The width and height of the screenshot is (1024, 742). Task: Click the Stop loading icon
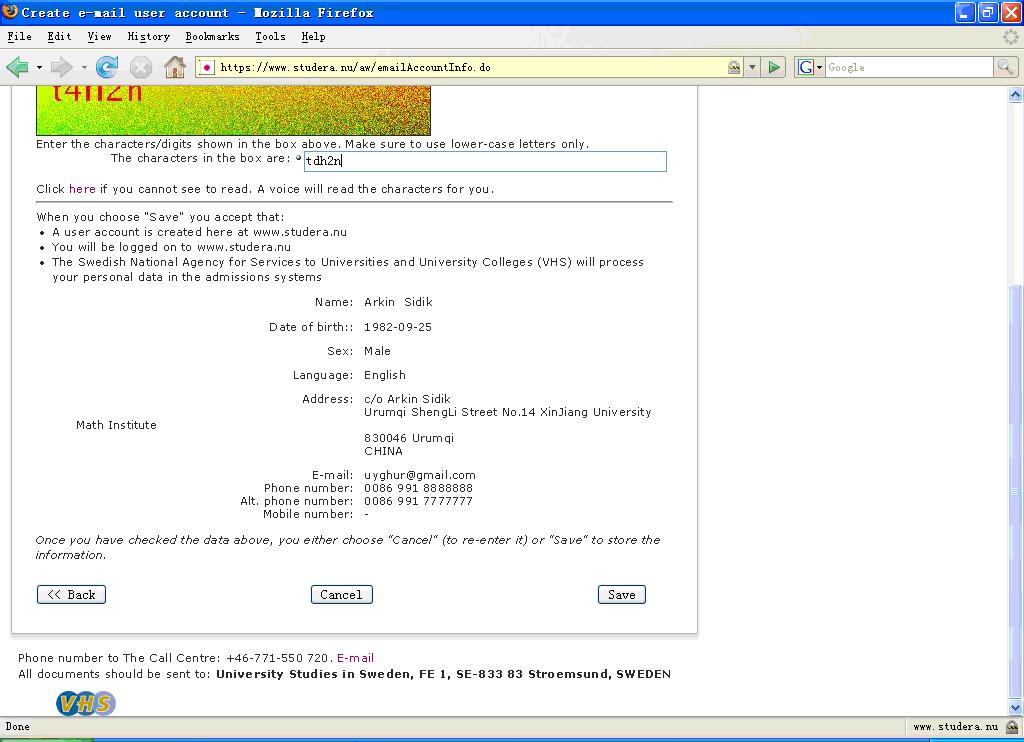pyautogui.click(x=140, y=67)
